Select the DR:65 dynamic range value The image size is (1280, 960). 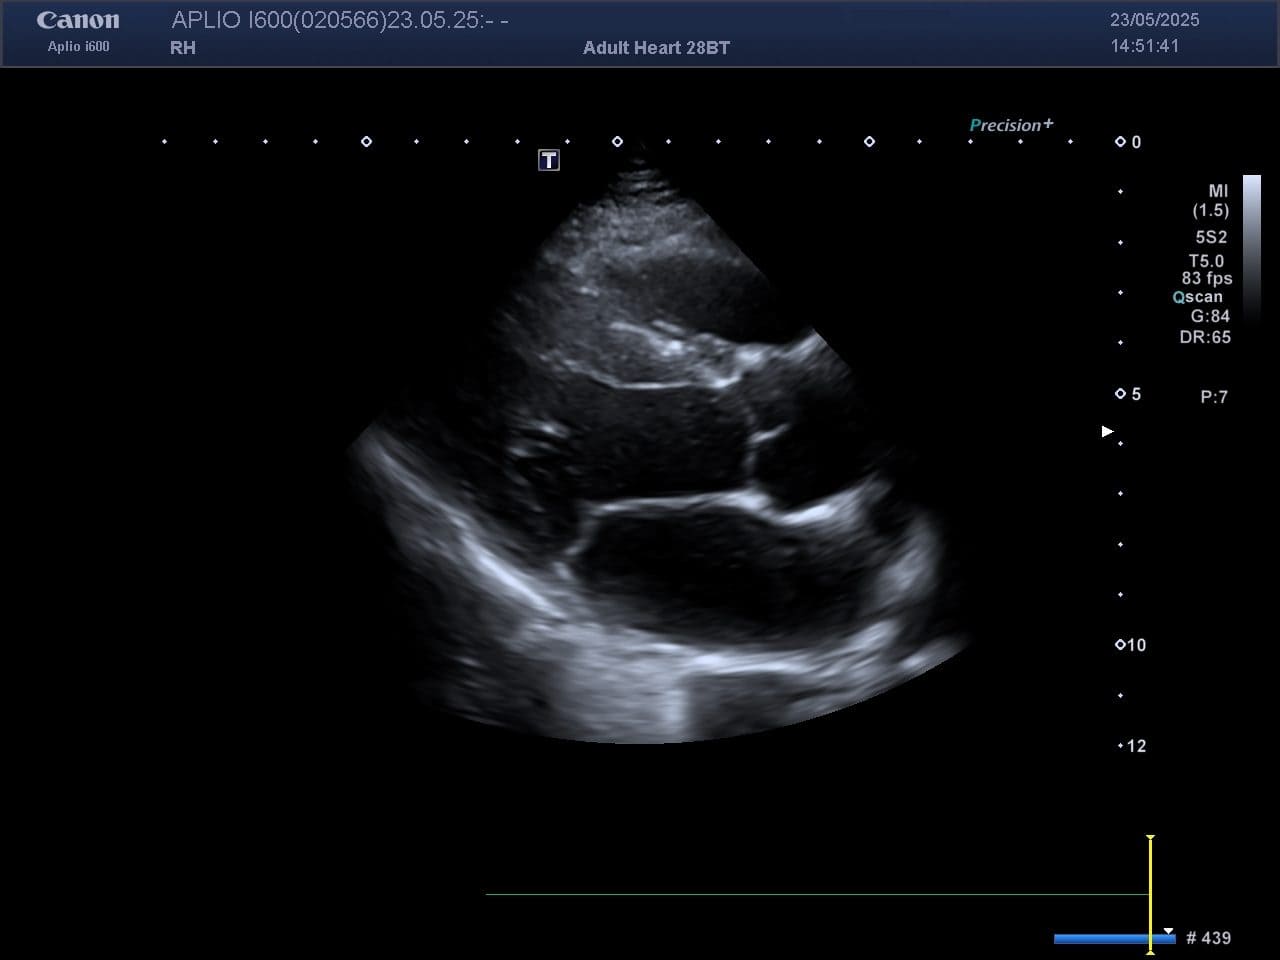(x=1205, y=337)
